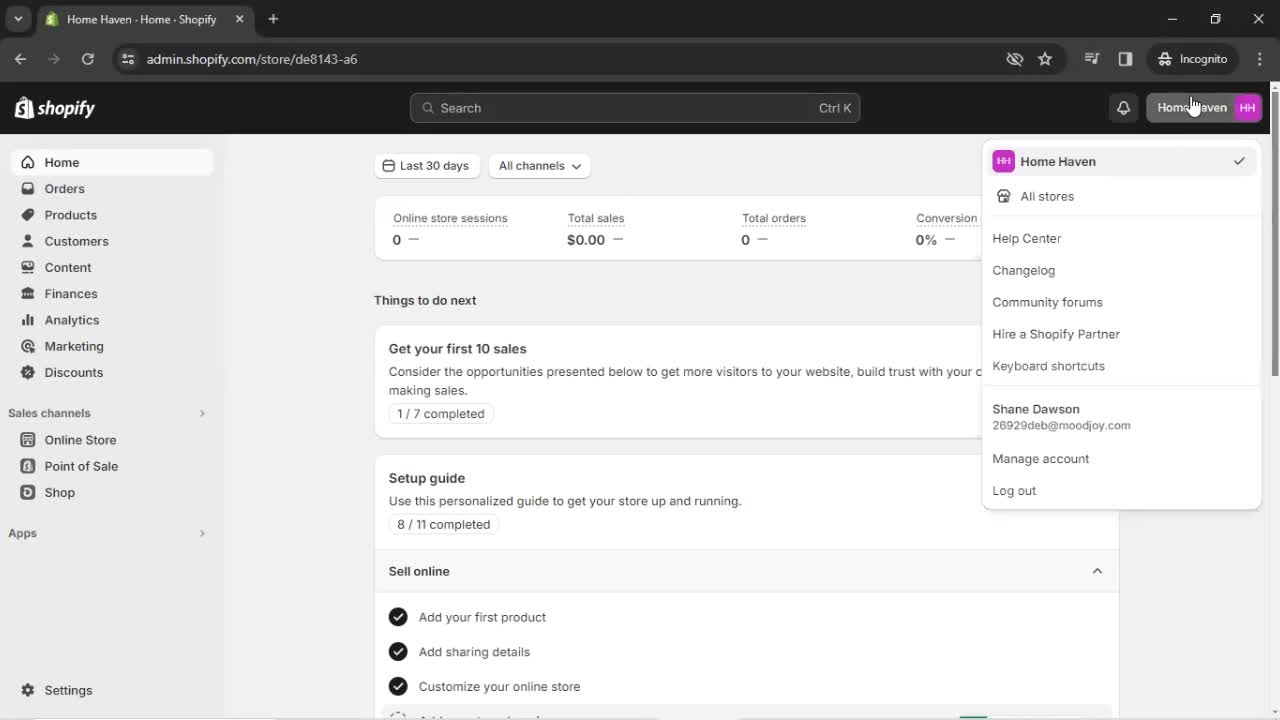Viewport: 1280px width, 720px height.
Task: Close the Home Haven store menu
Action: click(x=1204, y=108)
